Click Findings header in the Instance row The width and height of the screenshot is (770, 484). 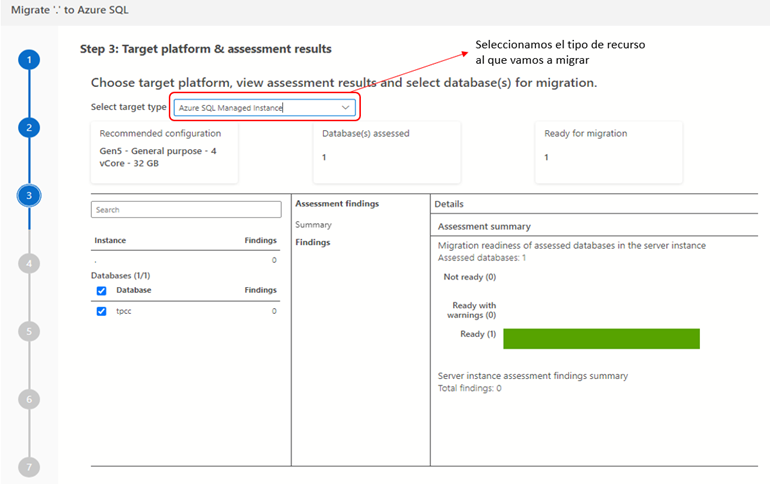tap(261, 241)
